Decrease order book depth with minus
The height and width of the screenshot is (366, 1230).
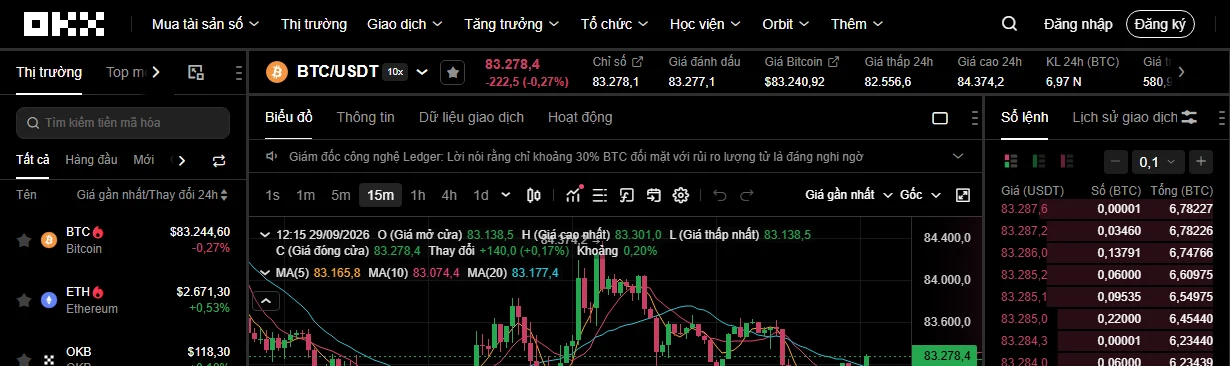point(1116,161)
